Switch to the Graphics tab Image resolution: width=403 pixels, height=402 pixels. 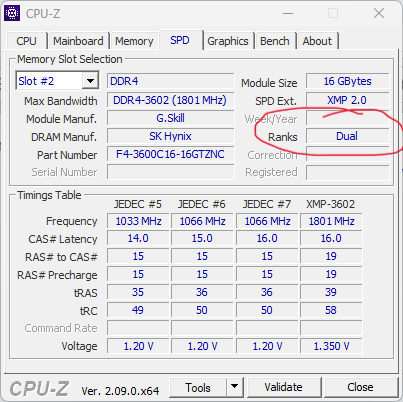tap(228, 41)
